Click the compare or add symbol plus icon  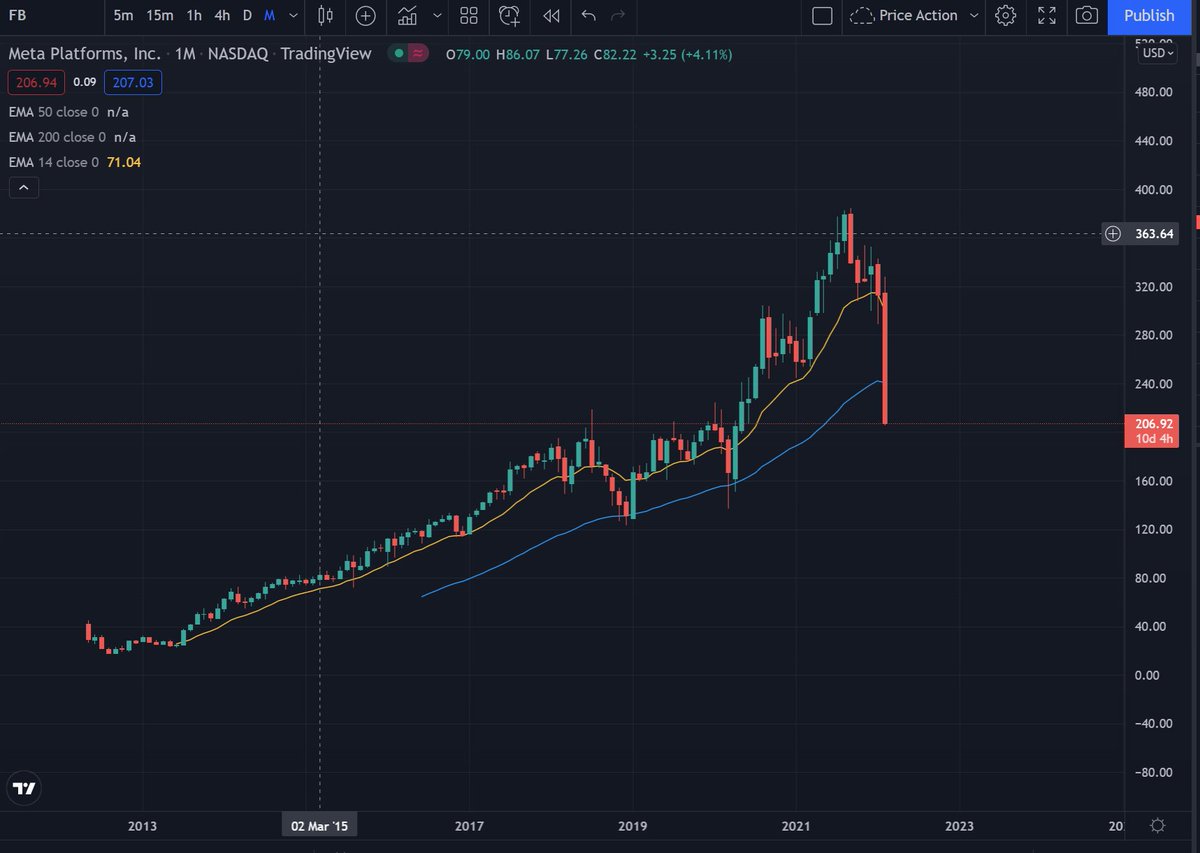[x=366, y=15]
